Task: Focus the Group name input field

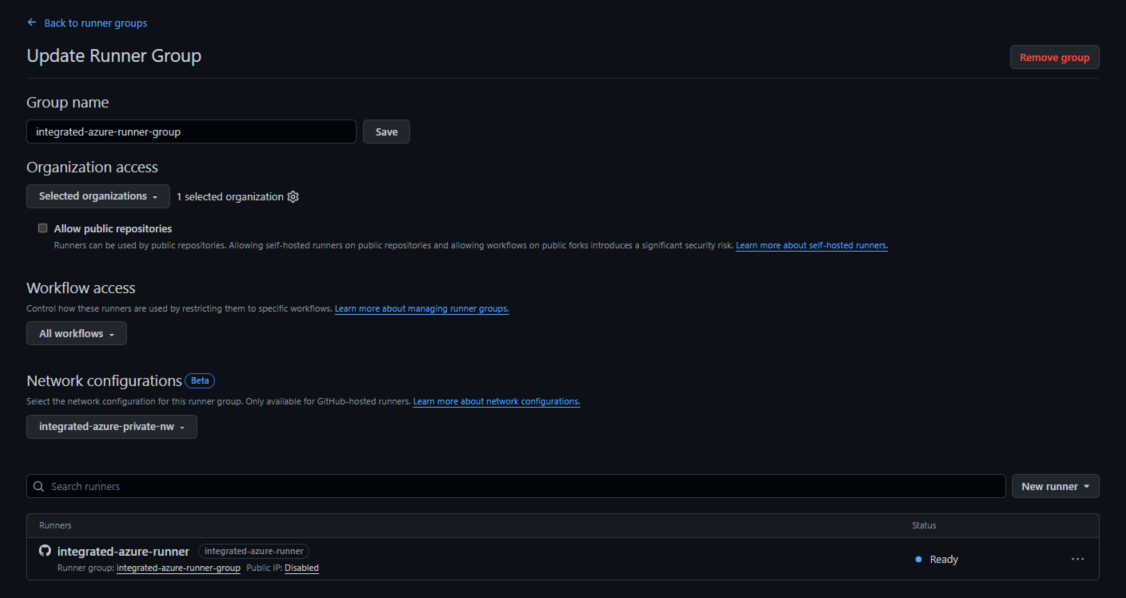Action: point(191,131)
